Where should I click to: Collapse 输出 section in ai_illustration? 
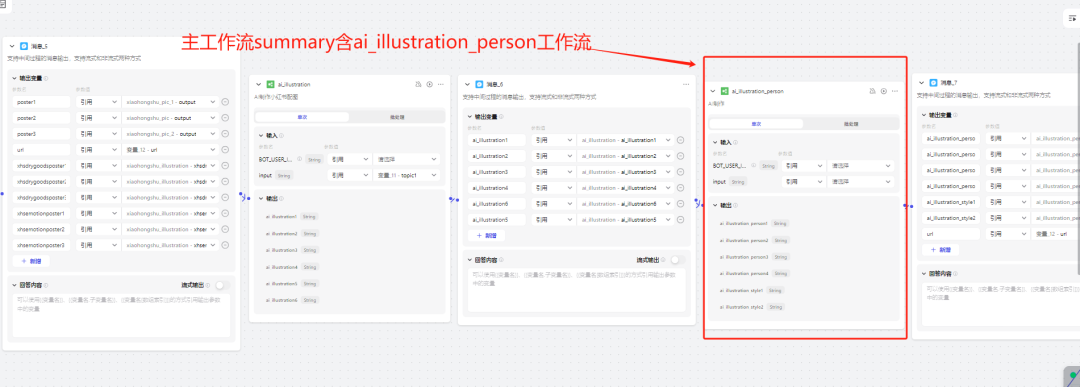[x=261, y=198]
